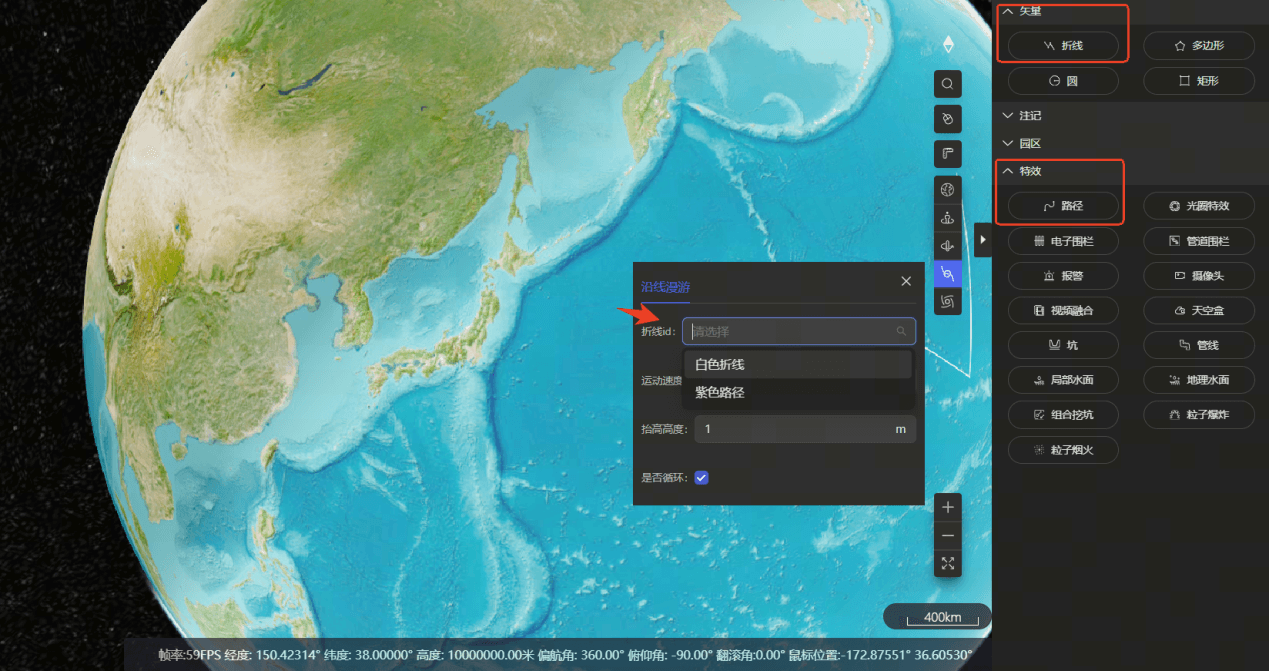
Task: Expand the 注记 section
Action: pos(1008,116)
